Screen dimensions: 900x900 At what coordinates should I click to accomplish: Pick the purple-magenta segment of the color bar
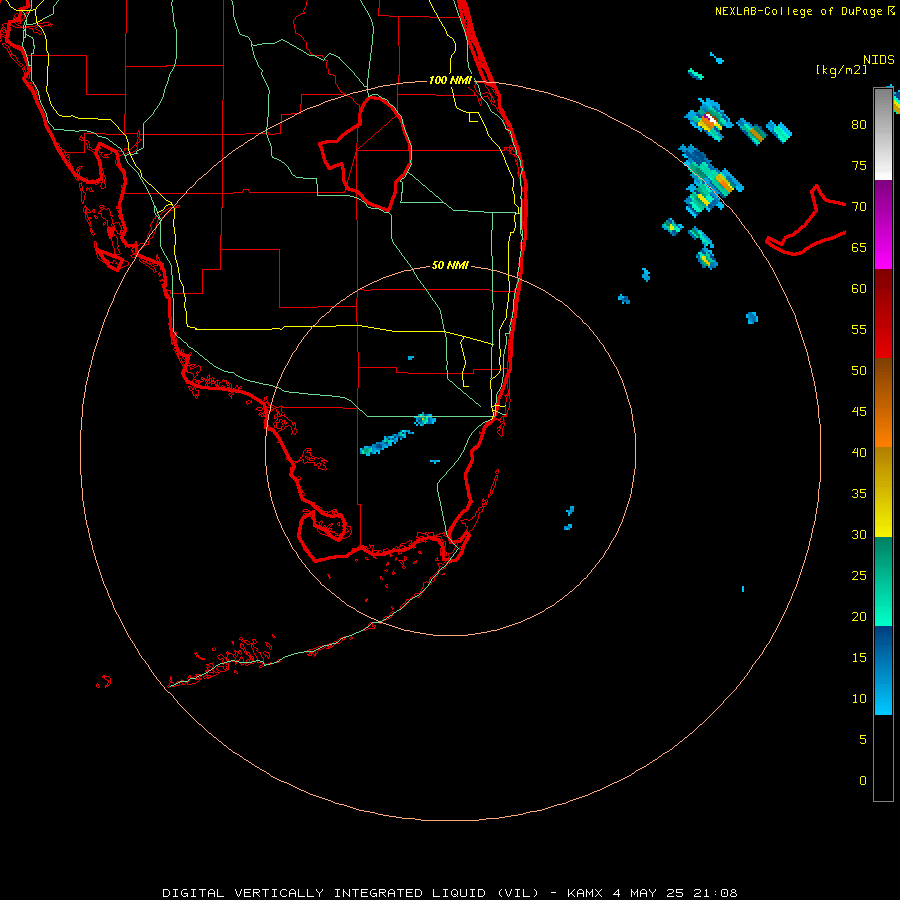883,224
